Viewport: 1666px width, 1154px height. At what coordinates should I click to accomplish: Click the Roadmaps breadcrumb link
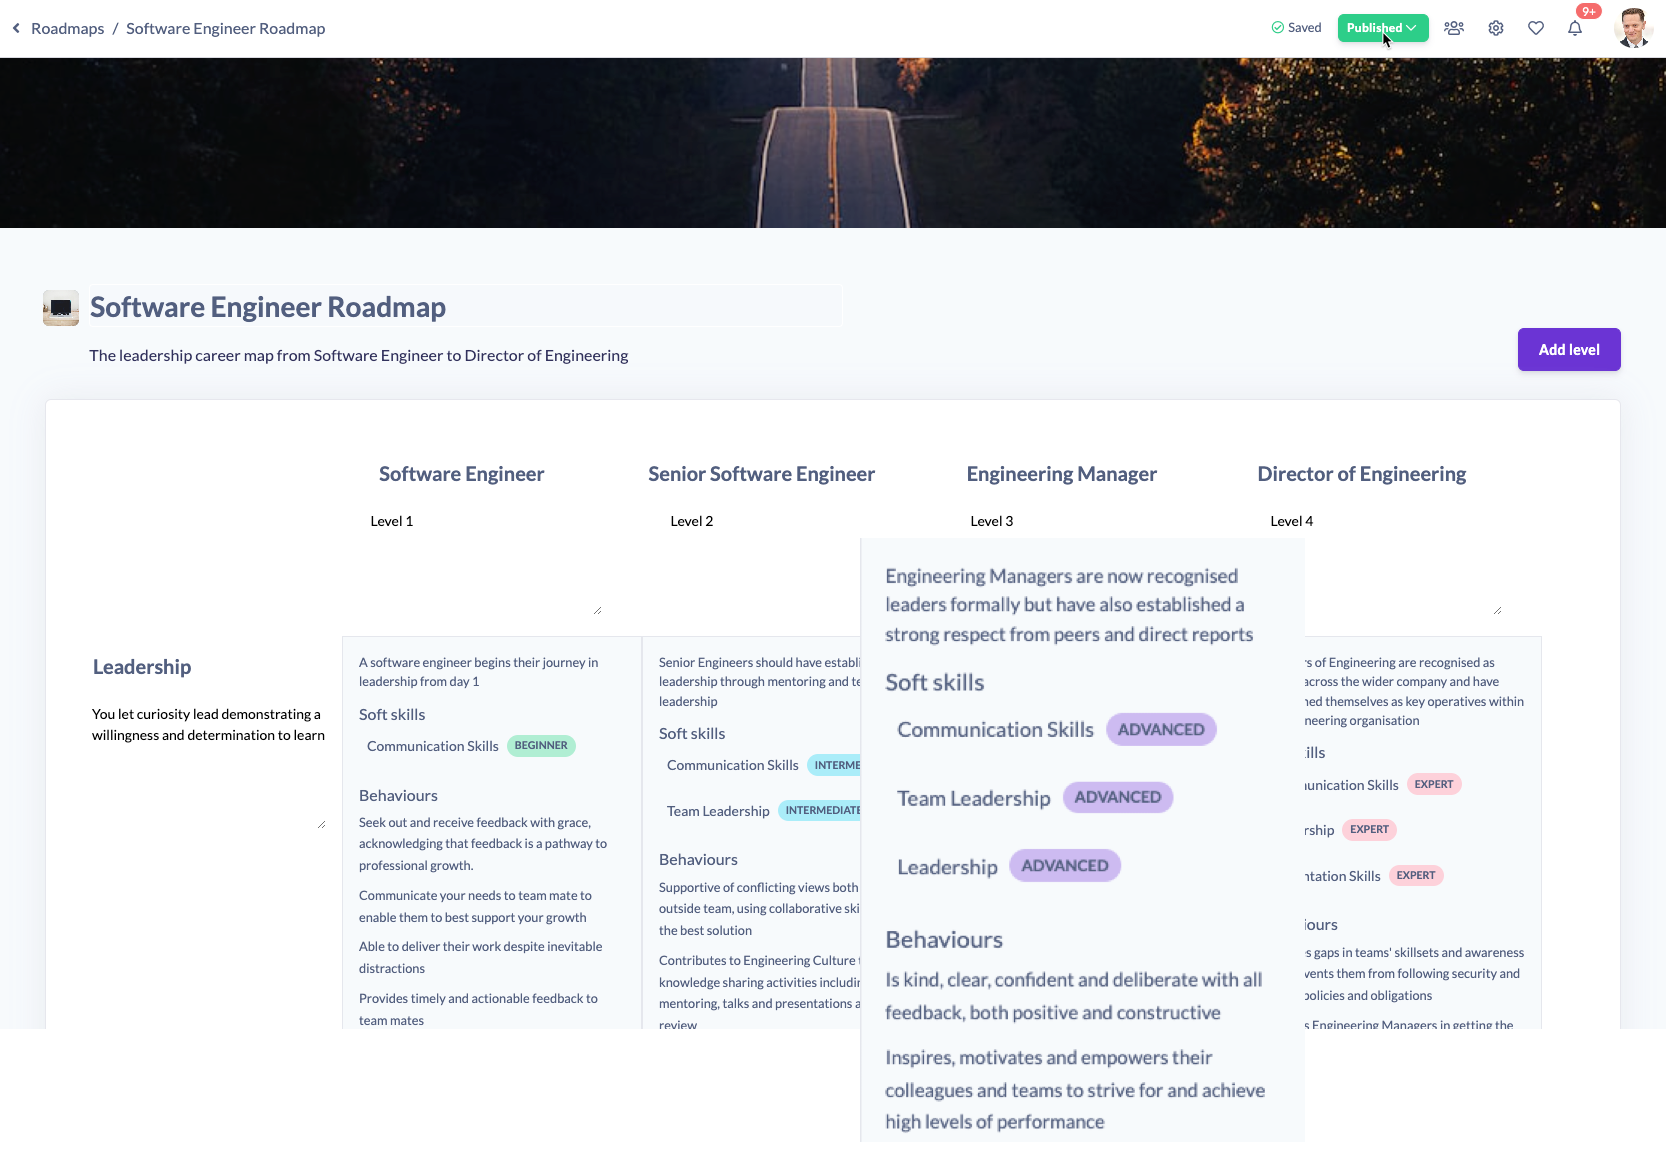[67, 28]
